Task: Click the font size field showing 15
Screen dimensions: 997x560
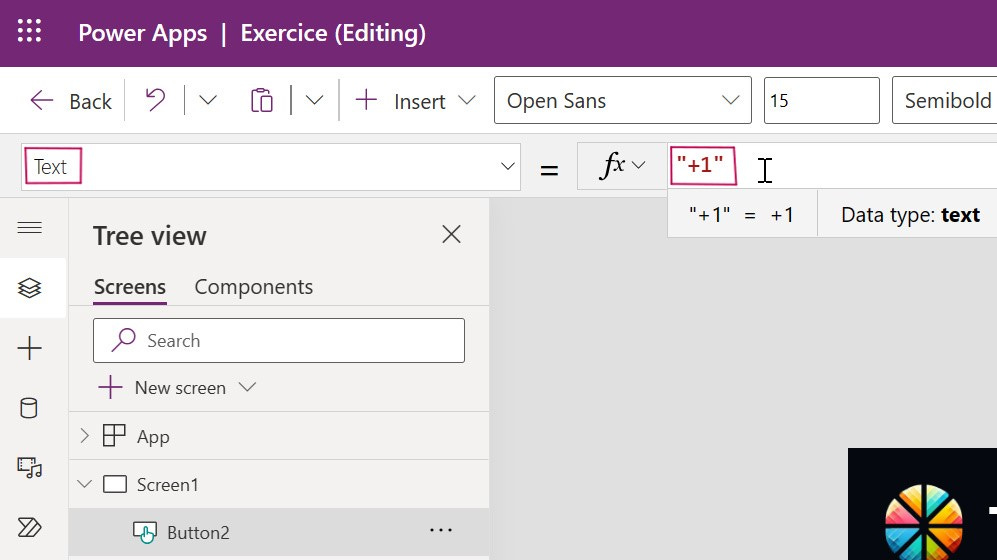Action: click(x=822, y=100)
